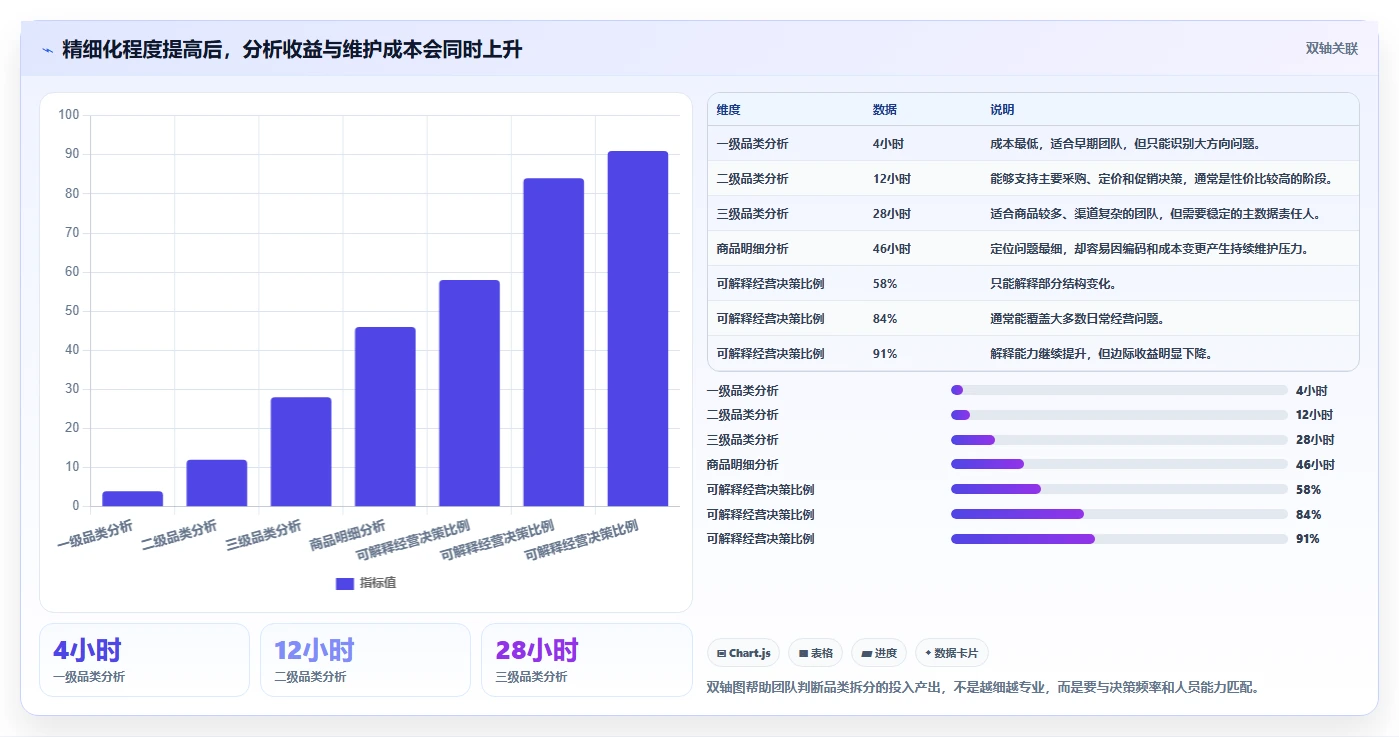Image resolution: width=1399 pixels, height=737 pixels.
Task: Open the 4小时 一级品类分析 data card
Action: (144, 660)
